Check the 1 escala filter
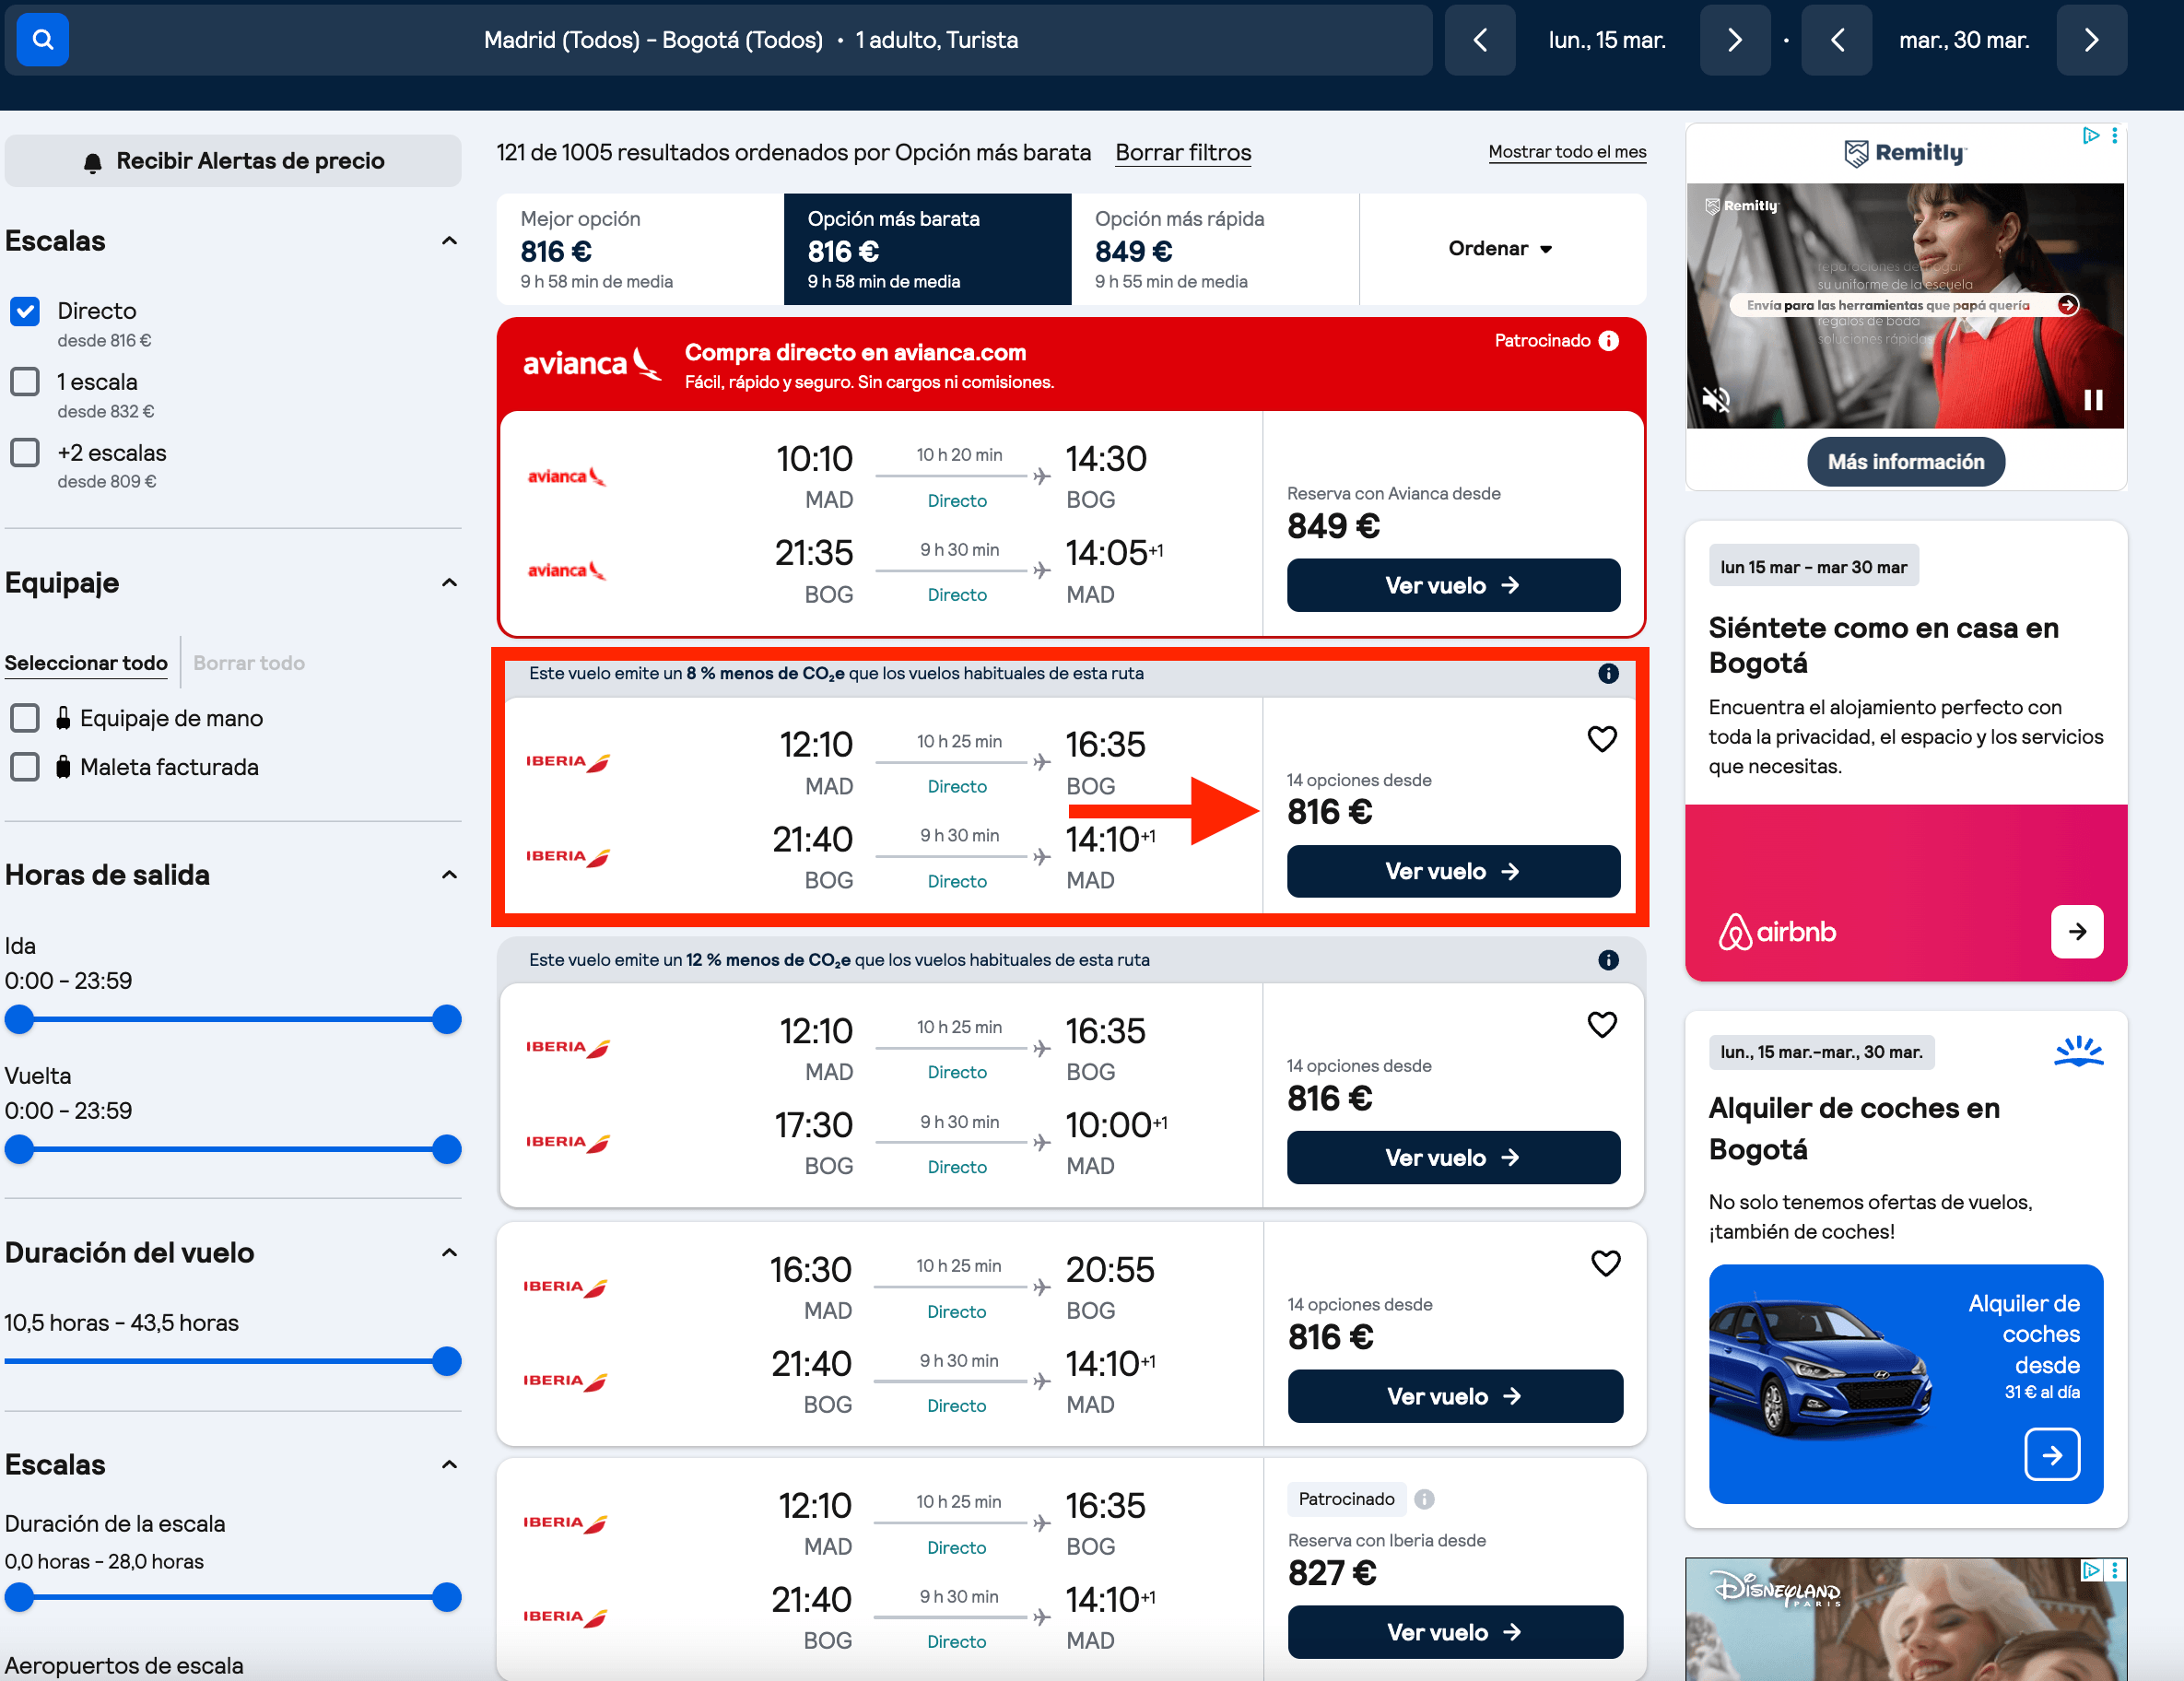Image resolution: width=2184 pixels, height=1681 pixels. point(25,382)
